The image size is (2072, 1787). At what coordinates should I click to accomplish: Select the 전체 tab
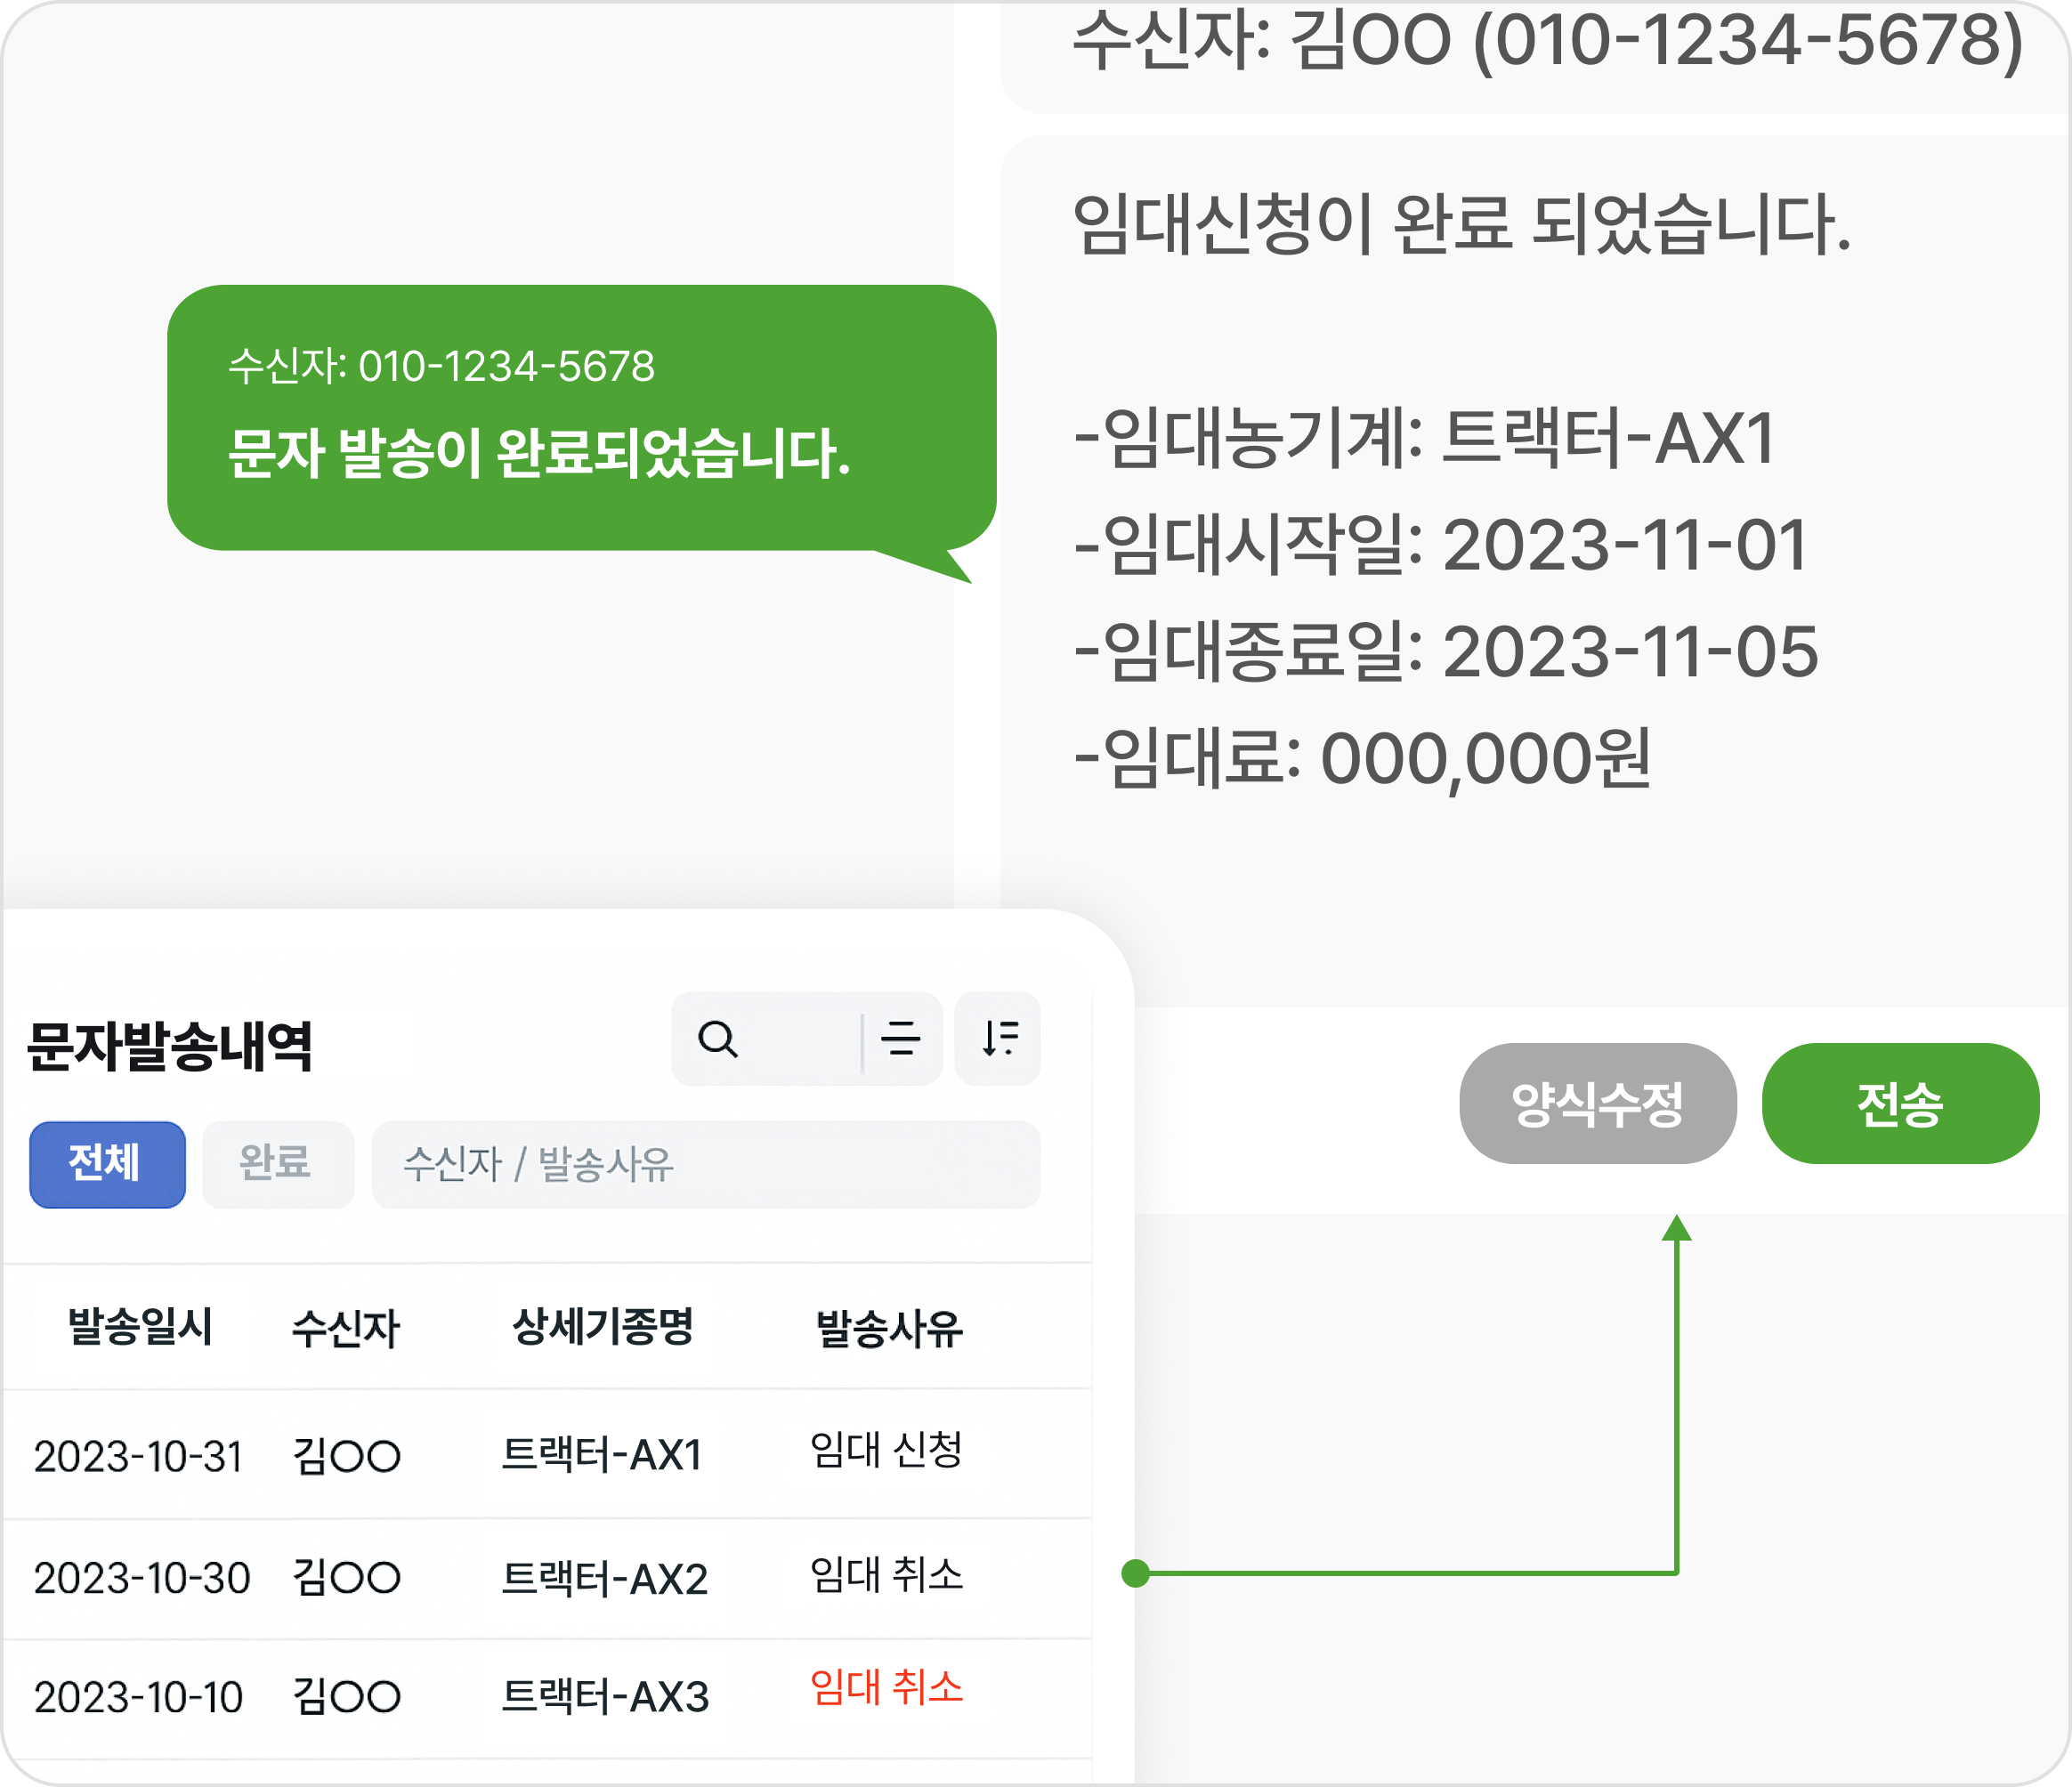pos(107,1164)
